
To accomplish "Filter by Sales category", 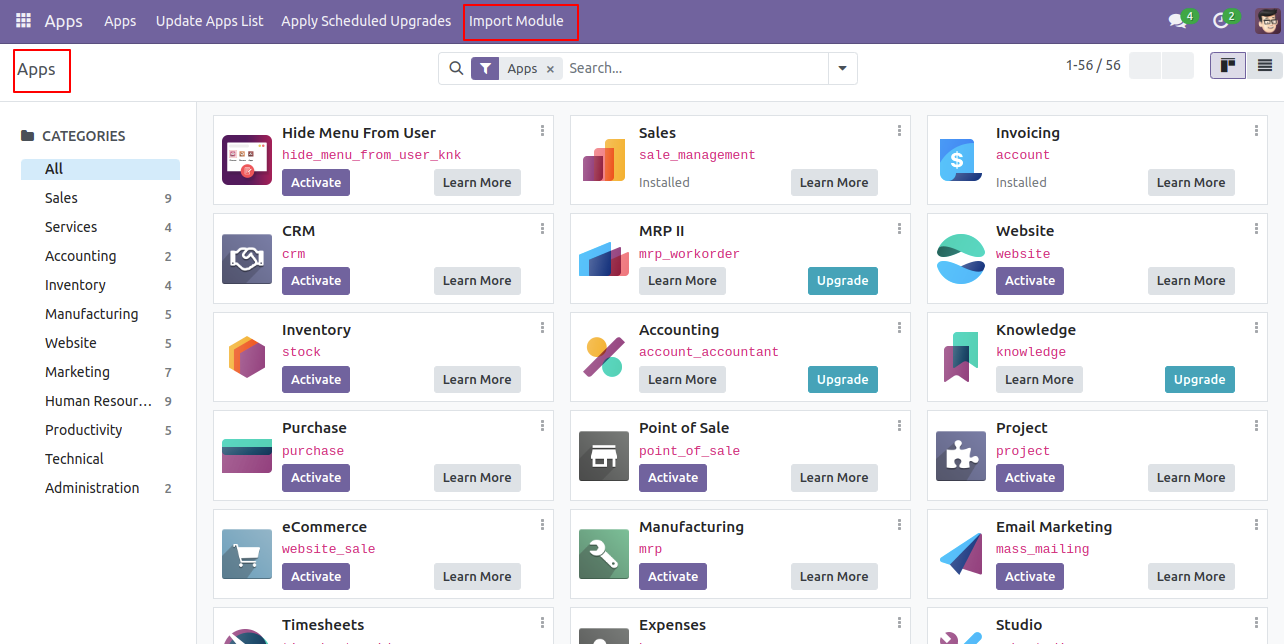I will coord(100,198).
